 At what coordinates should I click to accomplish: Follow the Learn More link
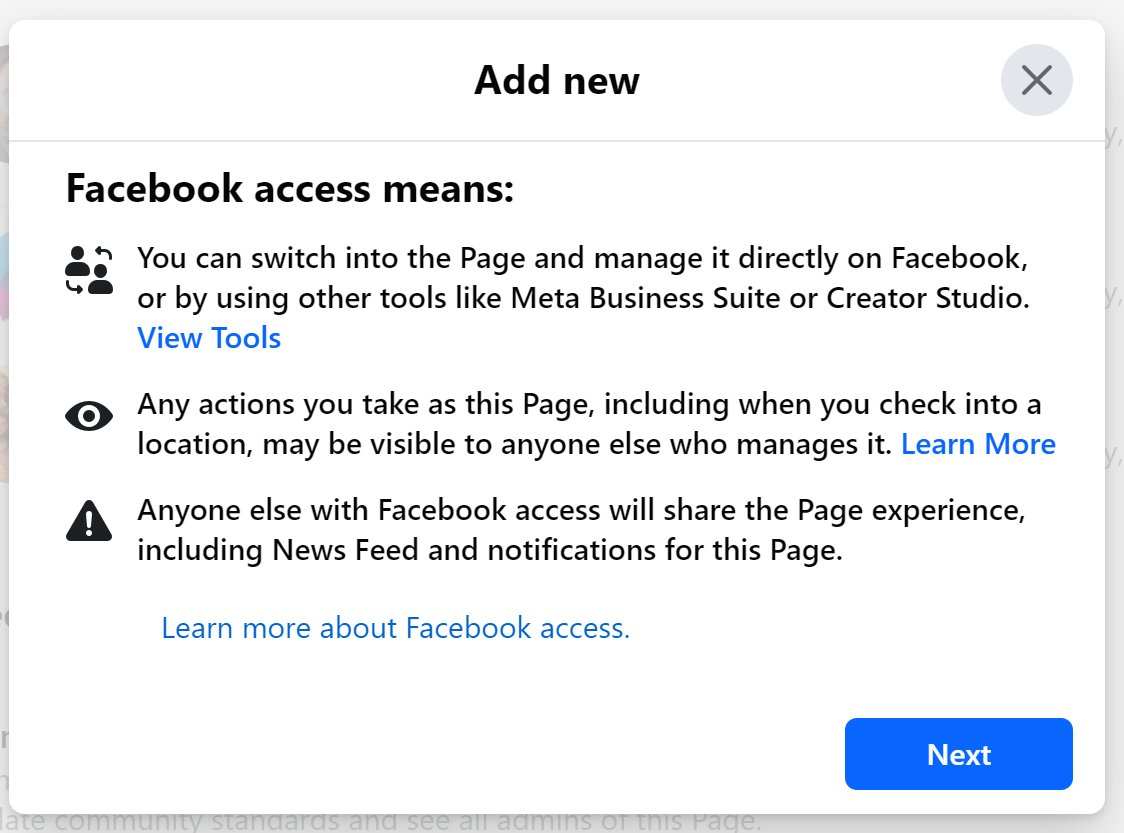point(978,444)
